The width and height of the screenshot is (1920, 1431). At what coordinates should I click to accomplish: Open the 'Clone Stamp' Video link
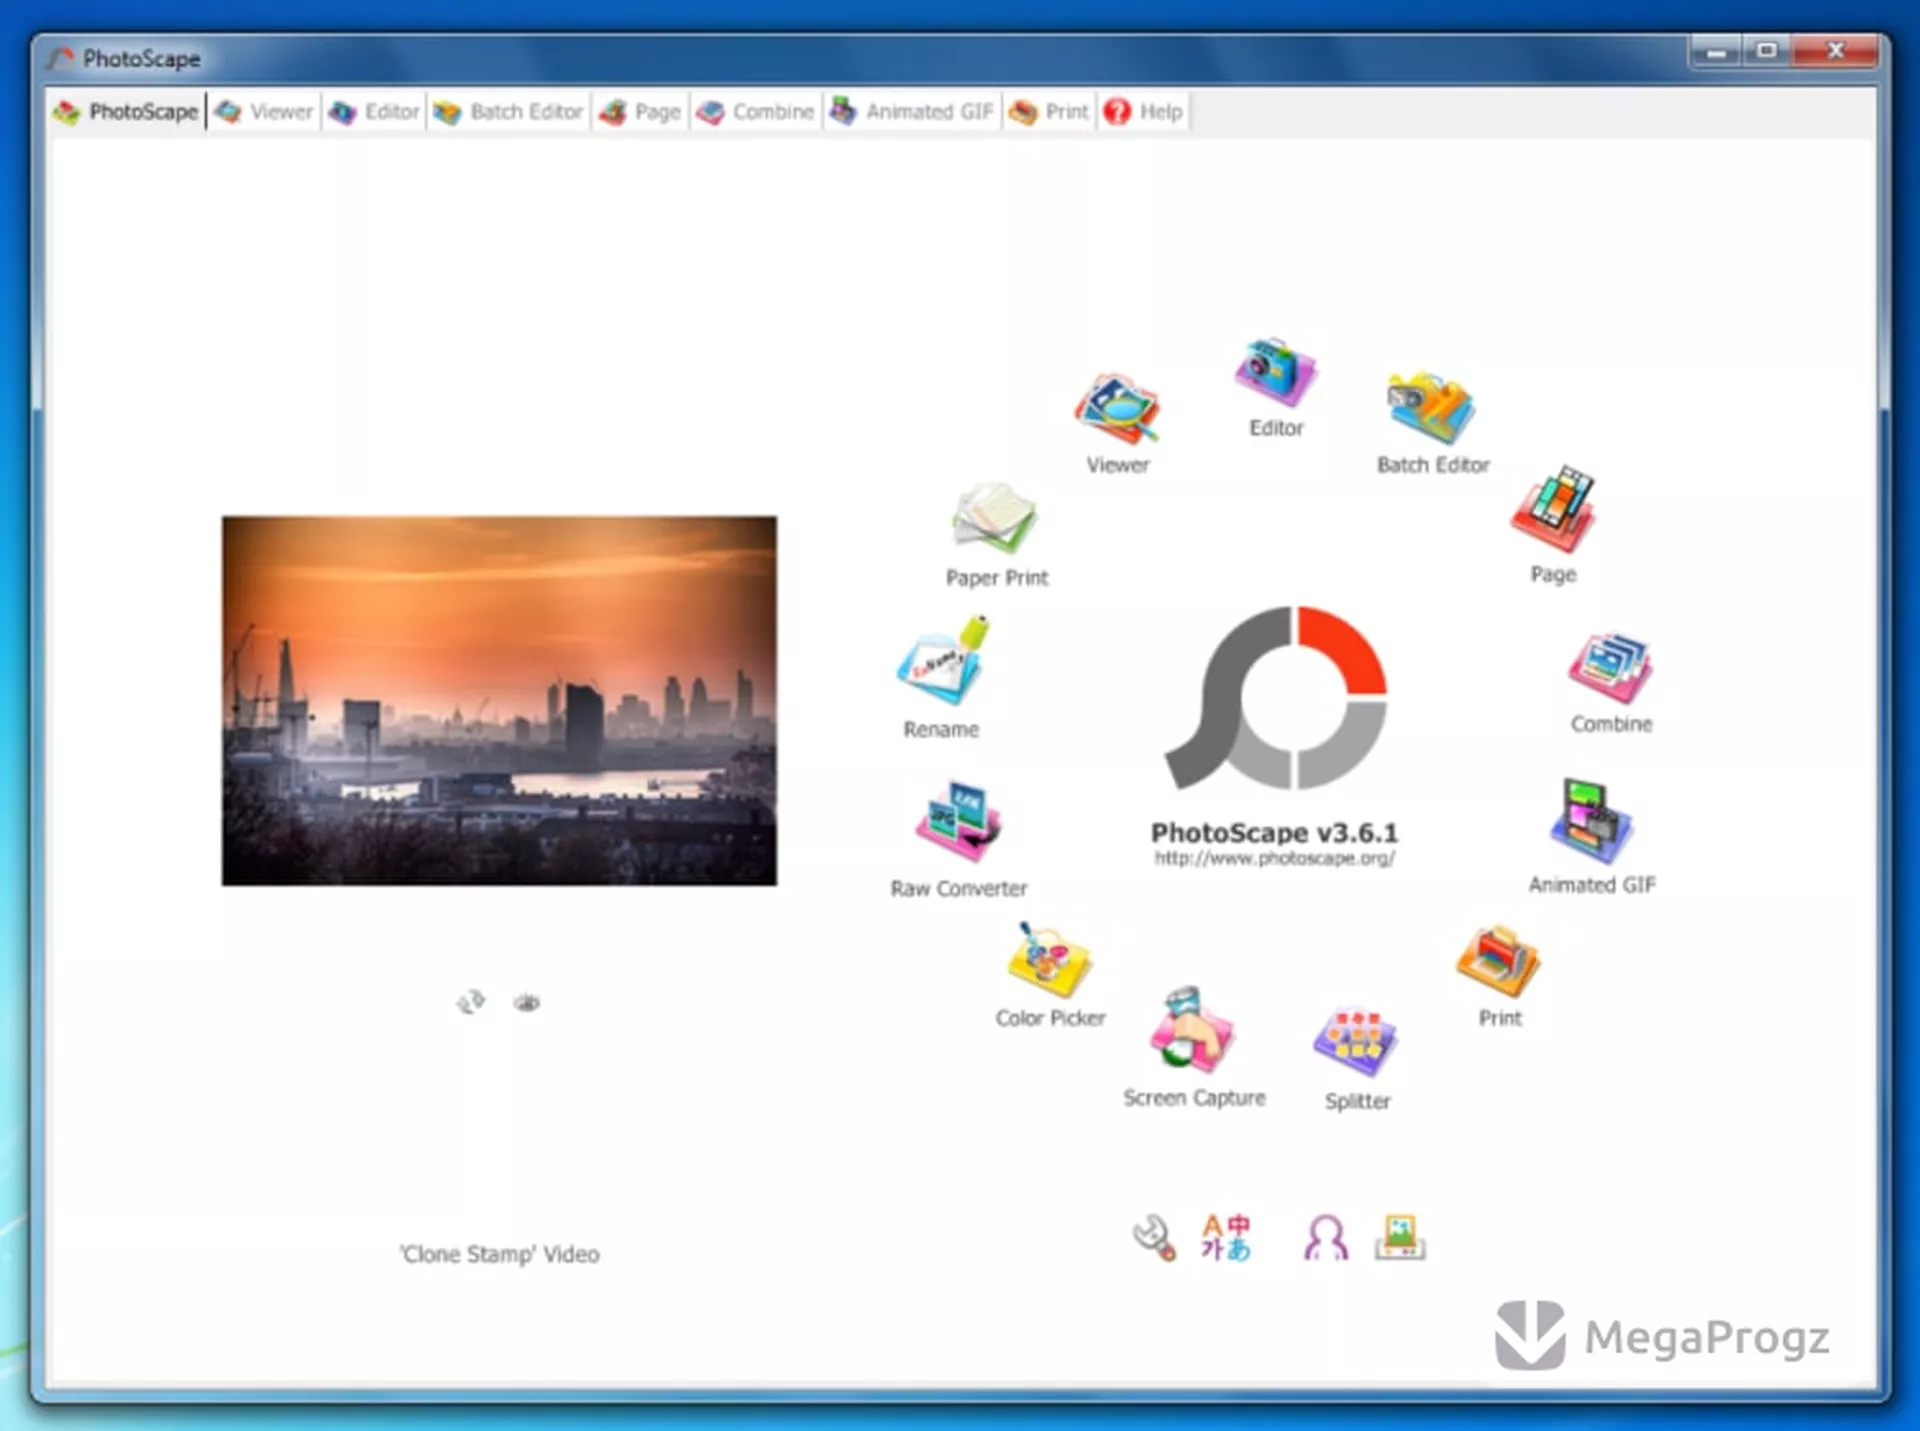[500, 1254]
